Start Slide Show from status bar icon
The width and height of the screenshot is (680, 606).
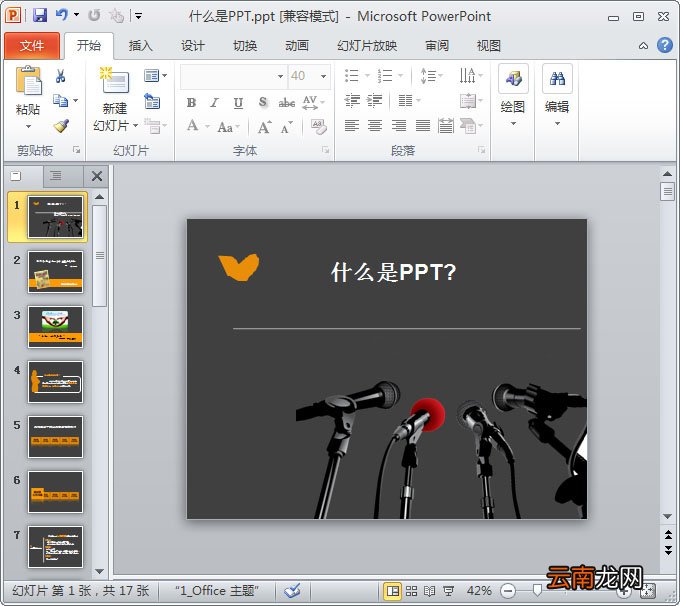click(448, 591)
